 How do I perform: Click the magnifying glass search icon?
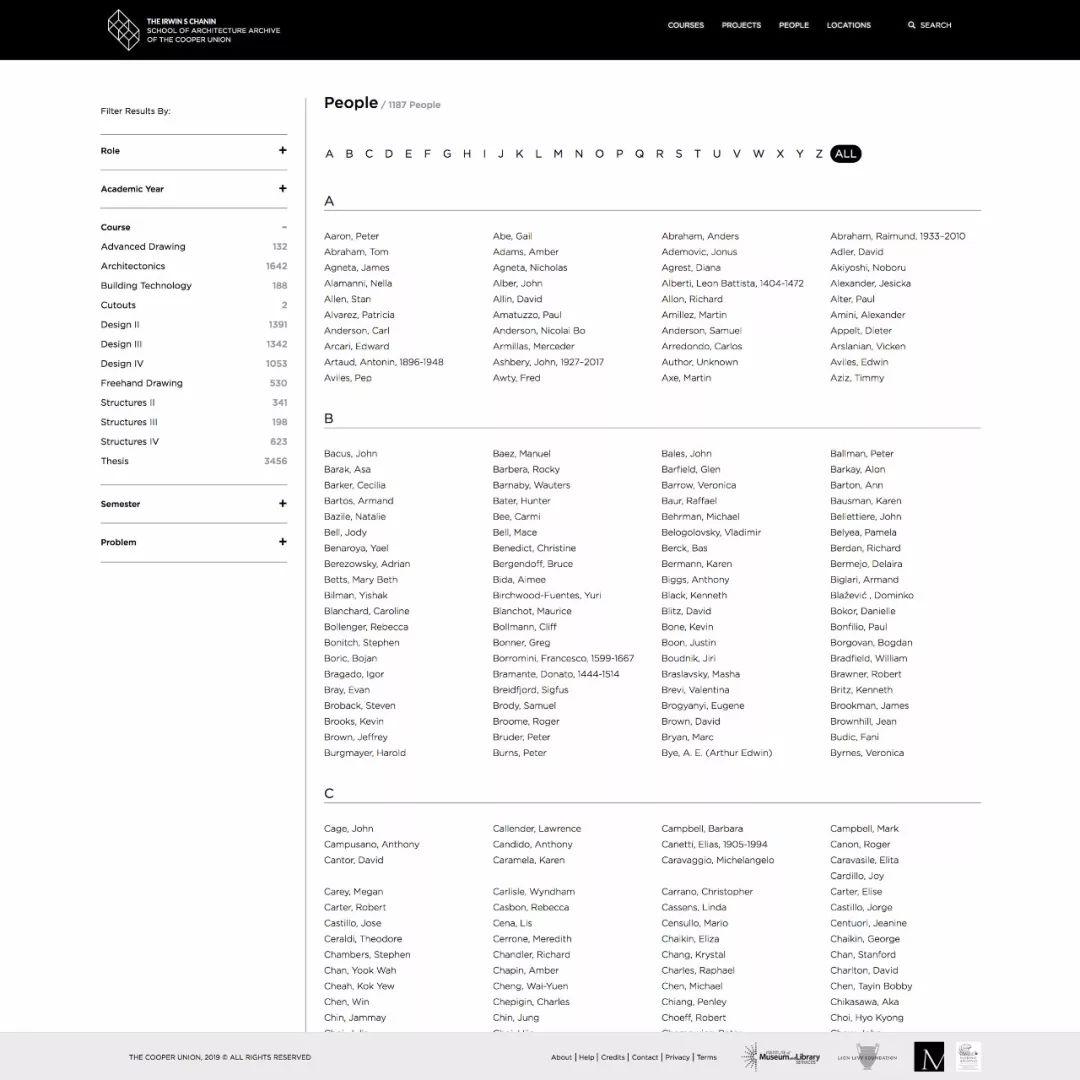tap(911, 25)
